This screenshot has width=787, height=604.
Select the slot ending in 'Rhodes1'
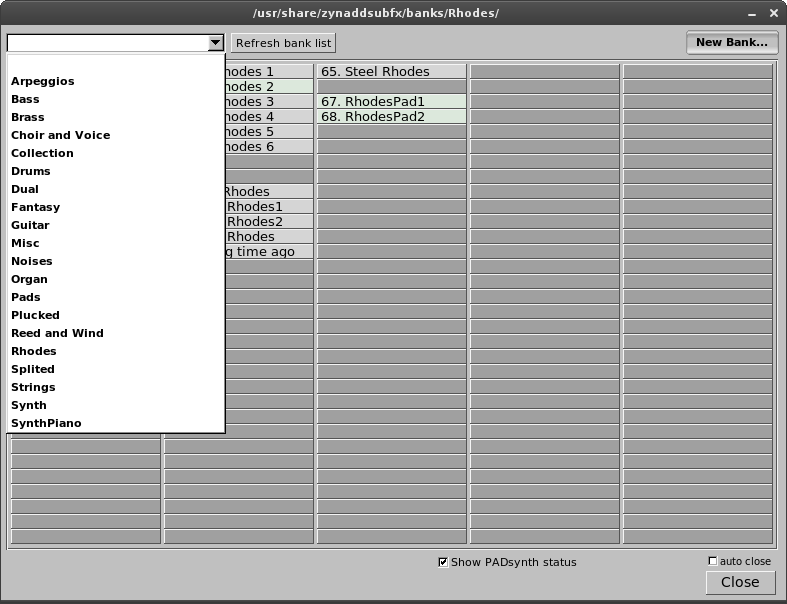(269, 206)
